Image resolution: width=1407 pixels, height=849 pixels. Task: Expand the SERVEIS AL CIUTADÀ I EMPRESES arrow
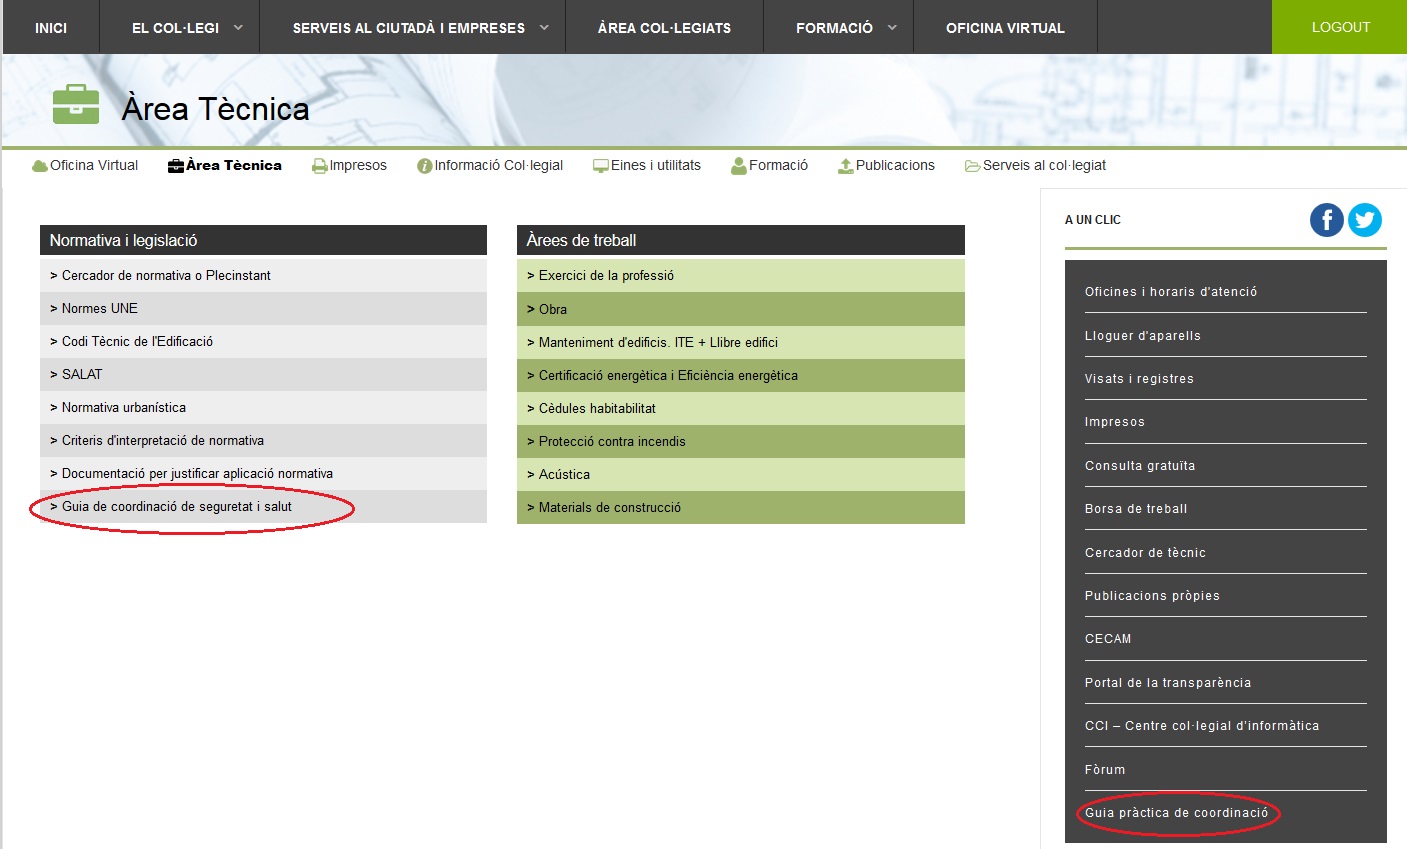pos(544,28)
